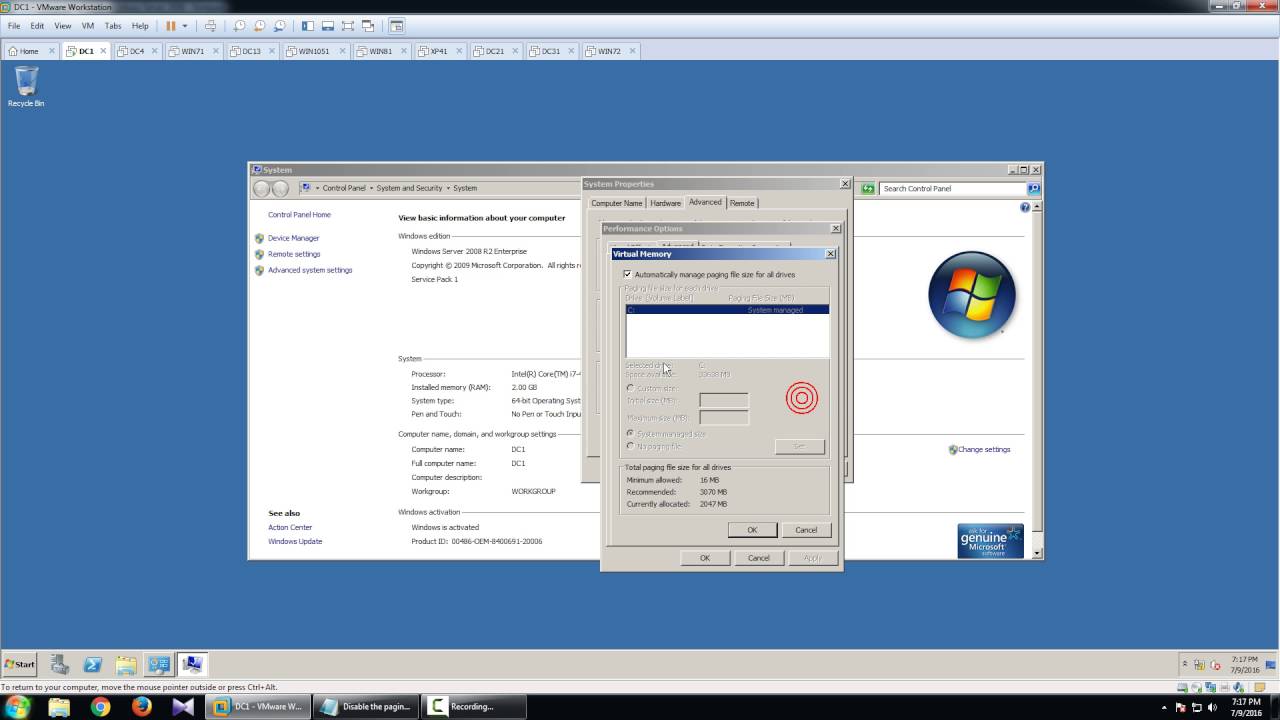Enter full screen mode via toolbar icon
Screen dimensions: 1280x720
(x=348, y=26)
